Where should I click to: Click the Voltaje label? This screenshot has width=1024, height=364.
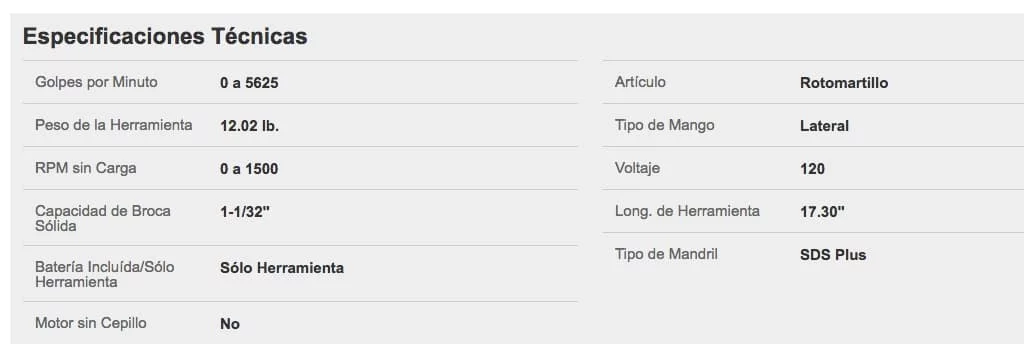637,168
